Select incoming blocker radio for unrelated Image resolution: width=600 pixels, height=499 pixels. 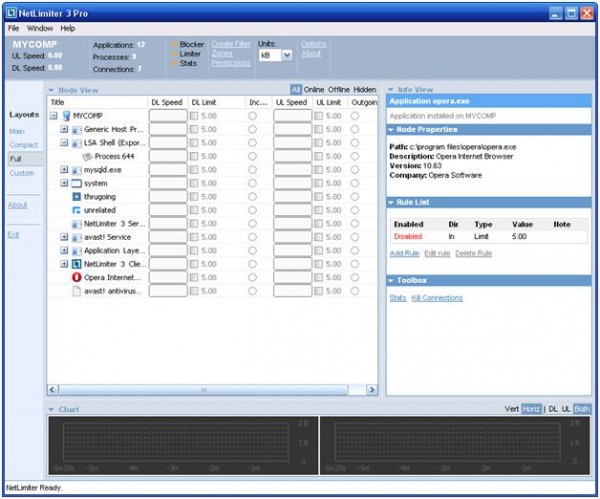[253, 210]
